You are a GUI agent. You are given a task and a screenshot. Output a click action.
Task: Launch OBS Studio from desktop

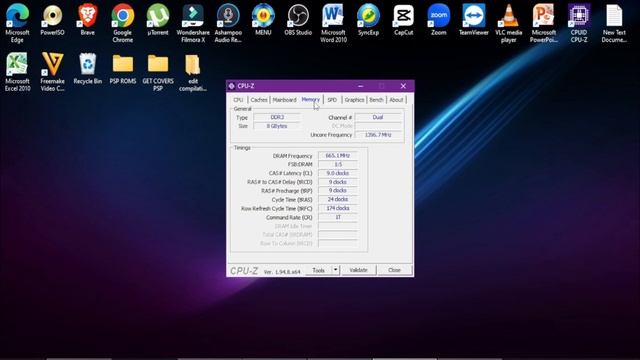click(x=298, y=20)
